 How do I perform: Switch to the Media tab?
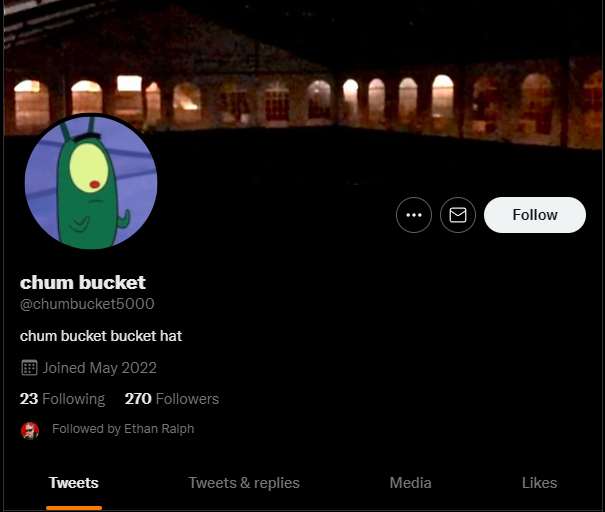[411, 483]
